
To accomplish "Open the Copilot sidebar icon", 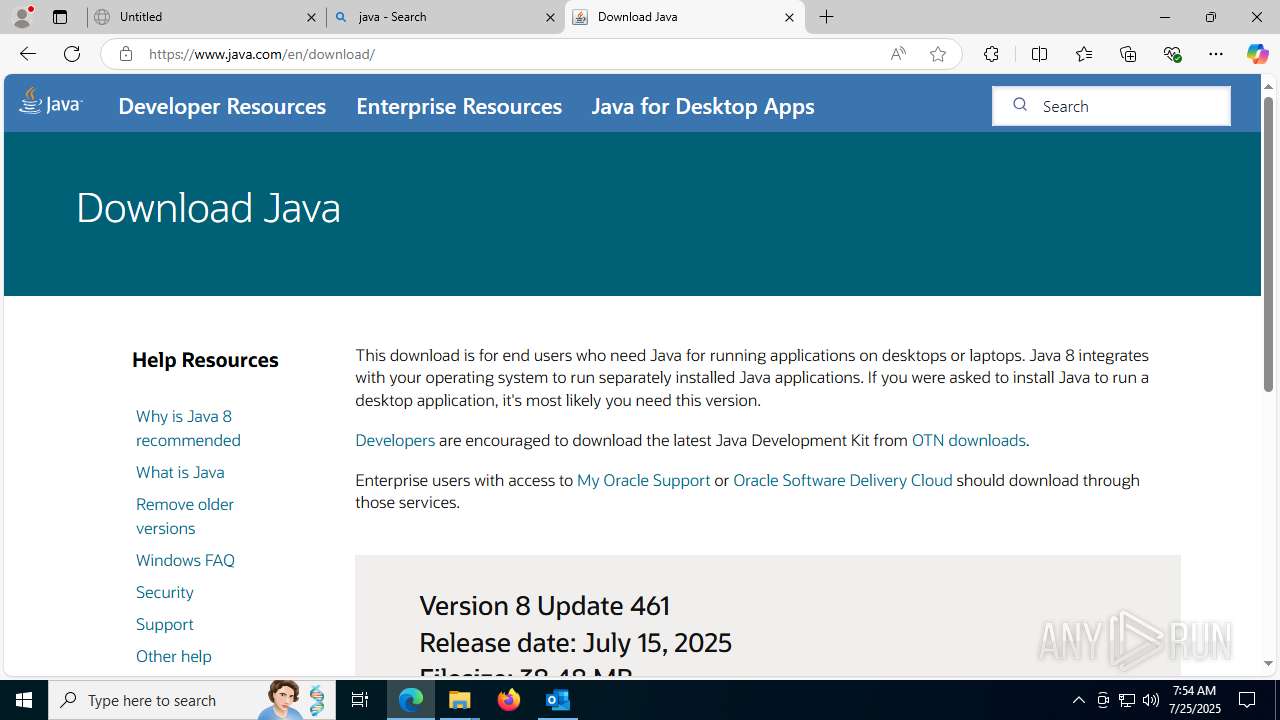I will (x=1257, y=54).
